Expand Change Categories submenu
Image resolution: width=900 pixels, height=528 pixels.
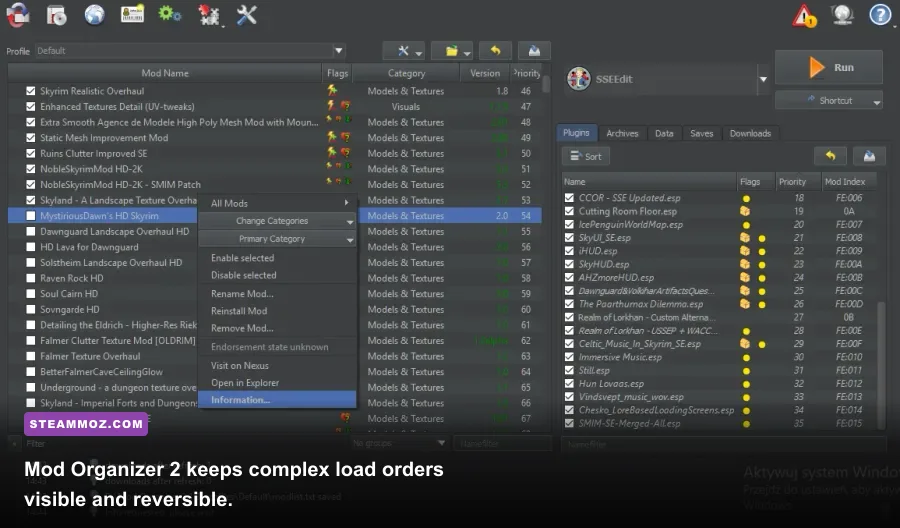277,221
